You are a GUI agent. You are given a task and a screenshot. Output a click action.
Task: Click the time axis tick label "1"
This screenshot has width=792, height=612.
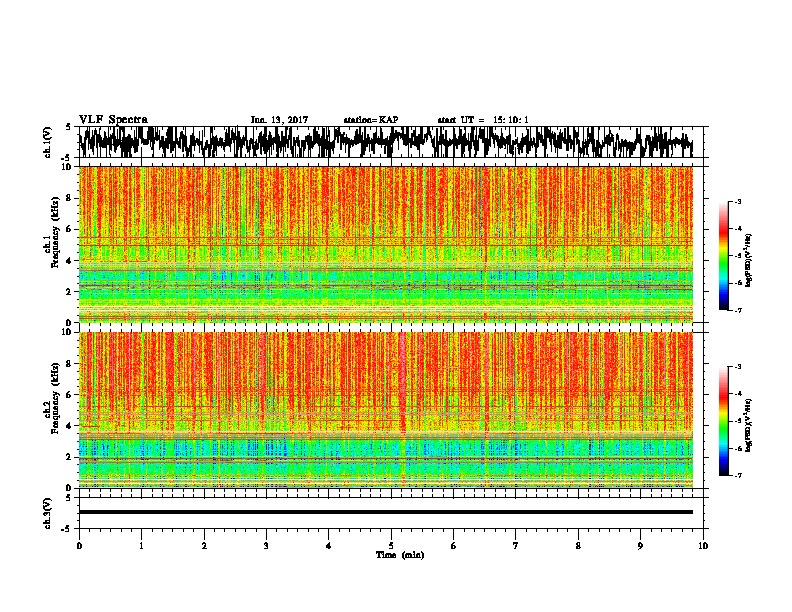click(x=141, y=546)
